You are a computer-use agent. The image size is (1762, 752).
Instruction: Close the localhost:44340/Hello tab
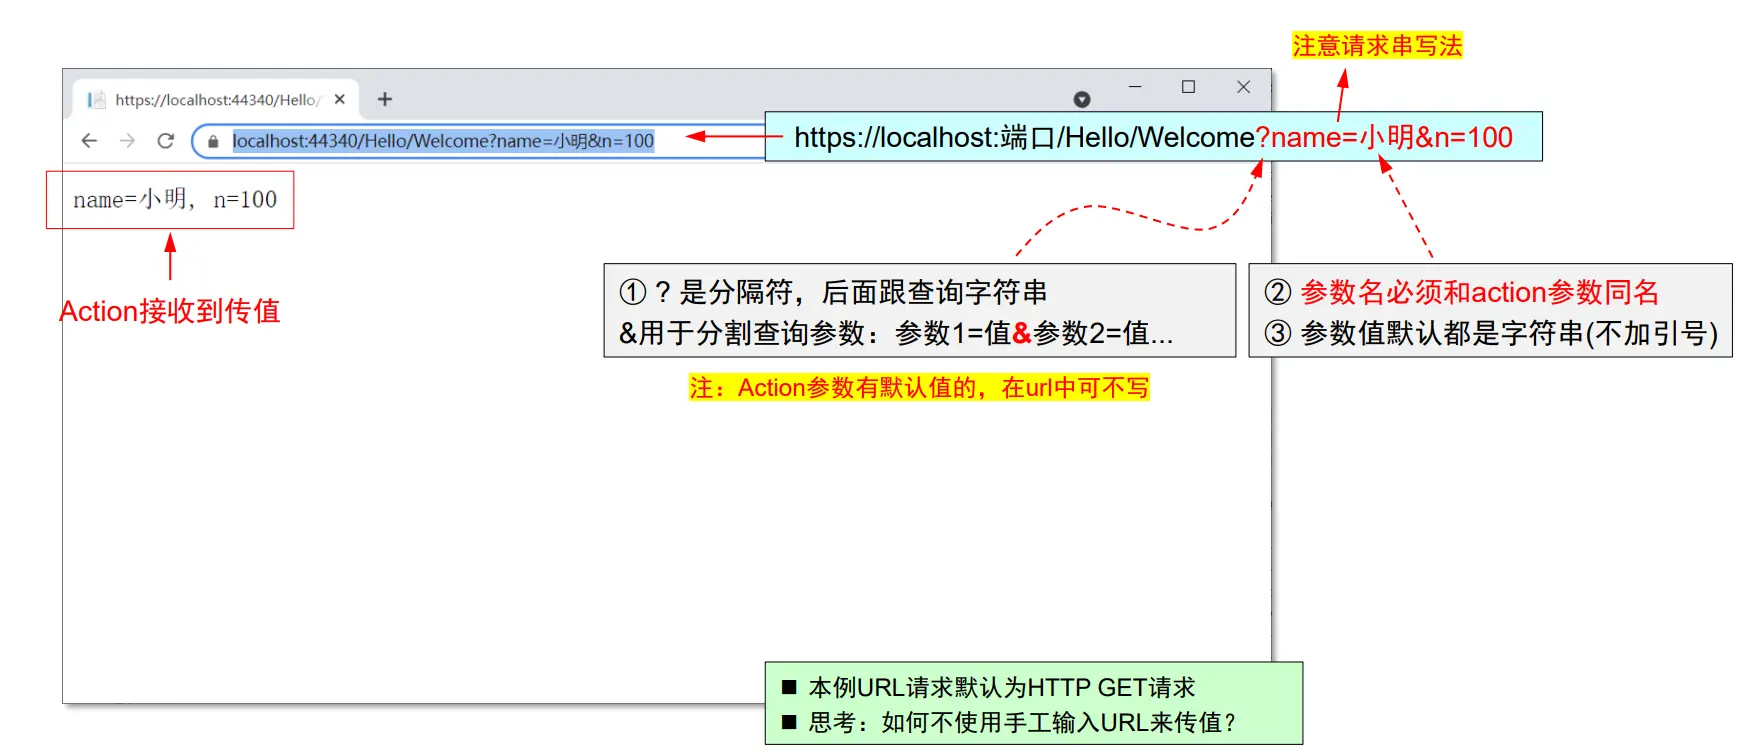pyautogui.click(x=340, y=99)
